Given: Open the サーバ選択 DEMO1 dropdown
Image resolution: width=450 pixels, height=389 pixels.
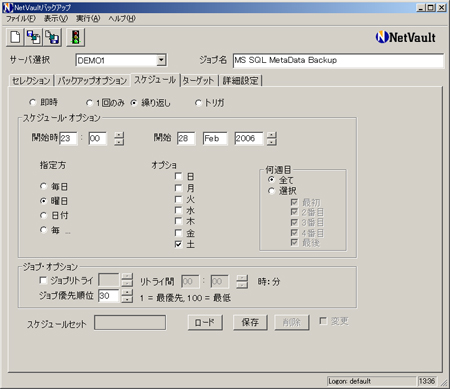Looking at the screenshot, I should click(161, 60).
